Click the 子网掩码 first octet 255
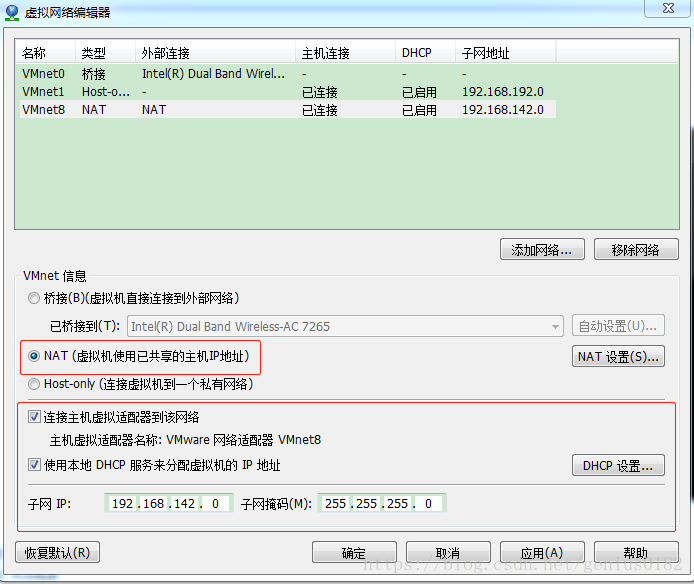The height and width of the screenshot is (584, 694). [x=335, y=503]
